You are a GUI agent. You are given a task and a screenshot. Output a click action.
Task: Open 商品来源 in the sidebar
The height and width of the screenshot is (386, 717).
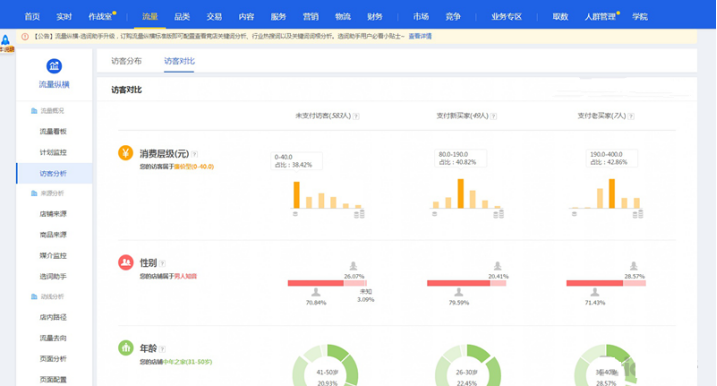(53, 235)
